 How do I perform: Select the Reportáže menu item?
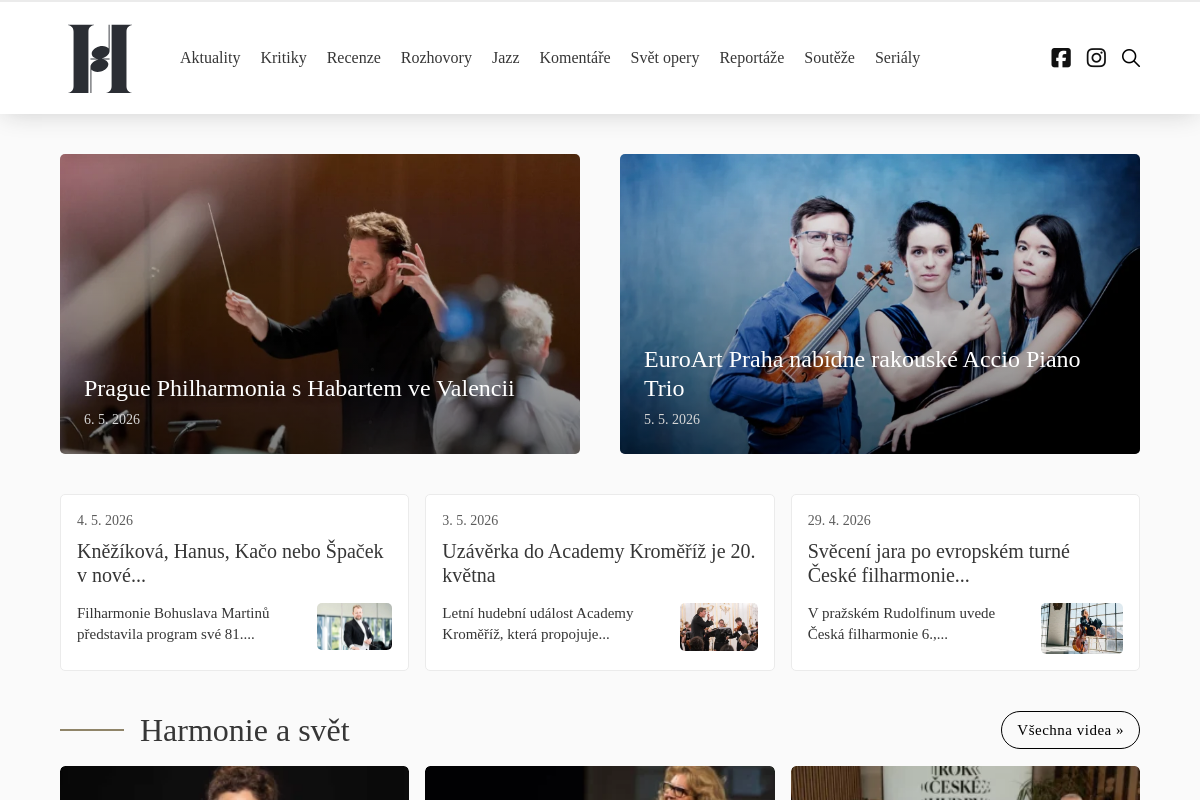pos(751,58)
